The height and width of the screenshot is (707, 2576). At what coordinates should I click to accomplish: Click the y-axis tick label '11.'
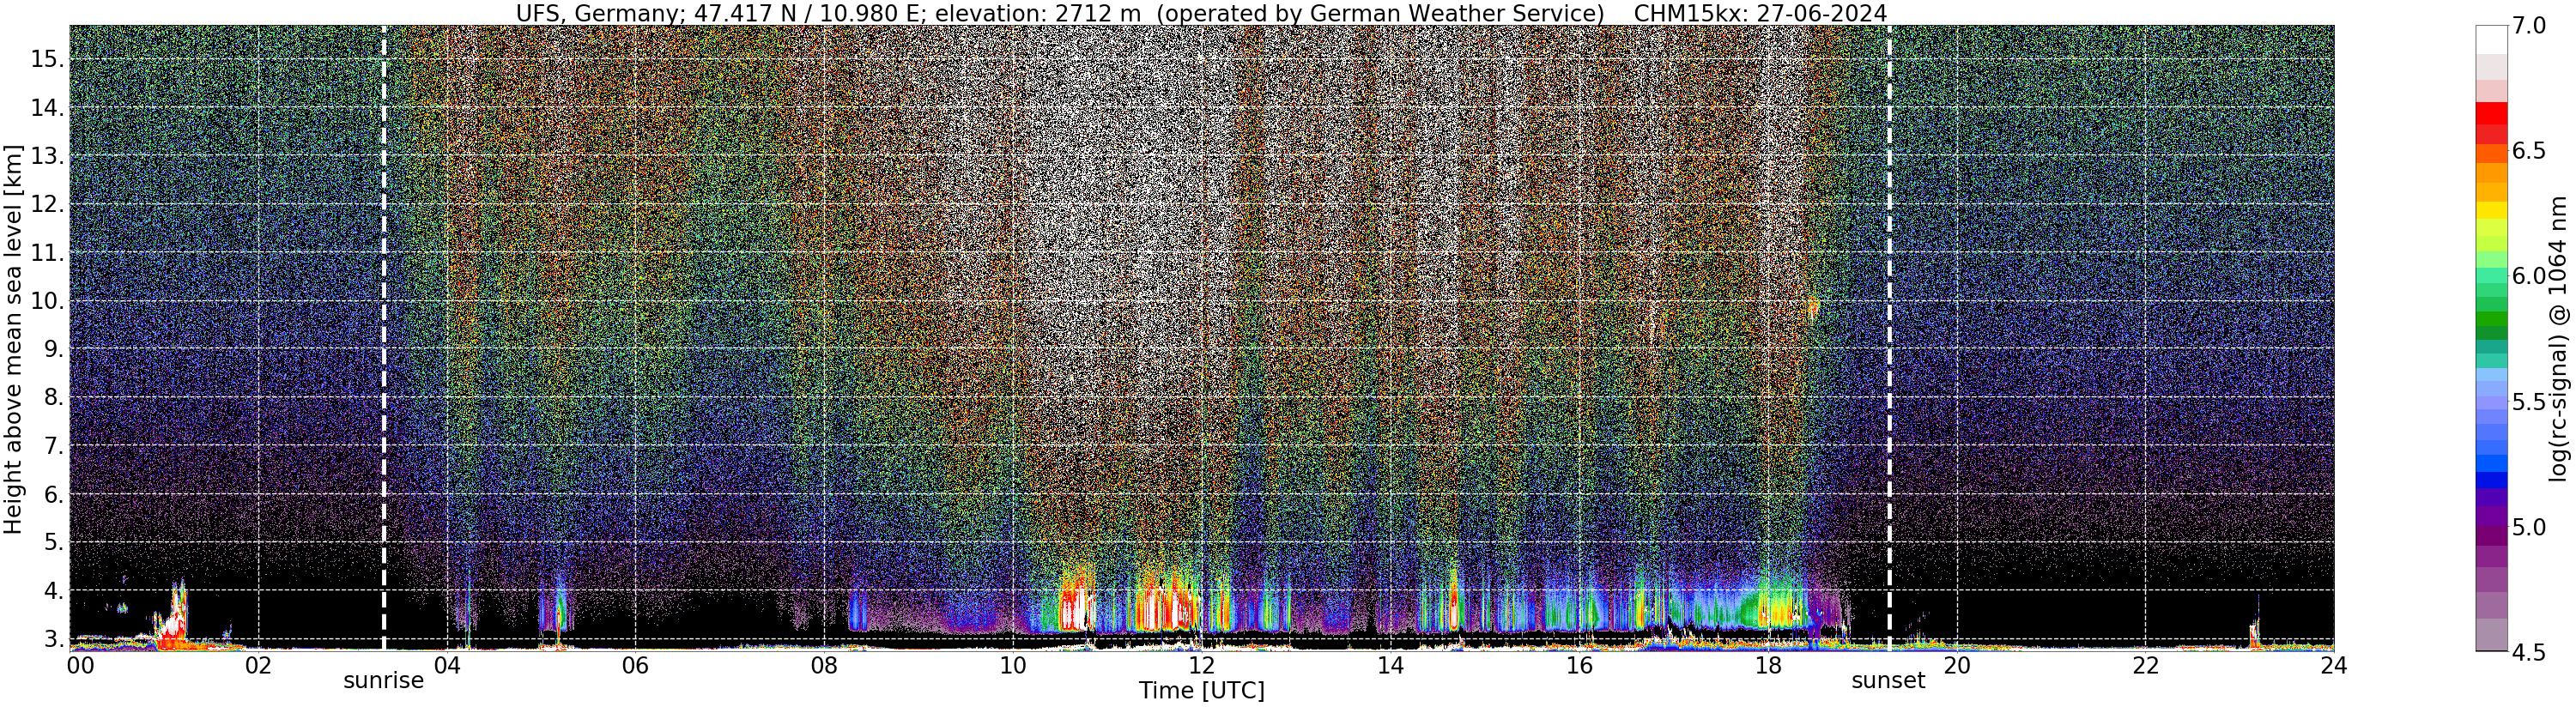[x=47, y=253]
